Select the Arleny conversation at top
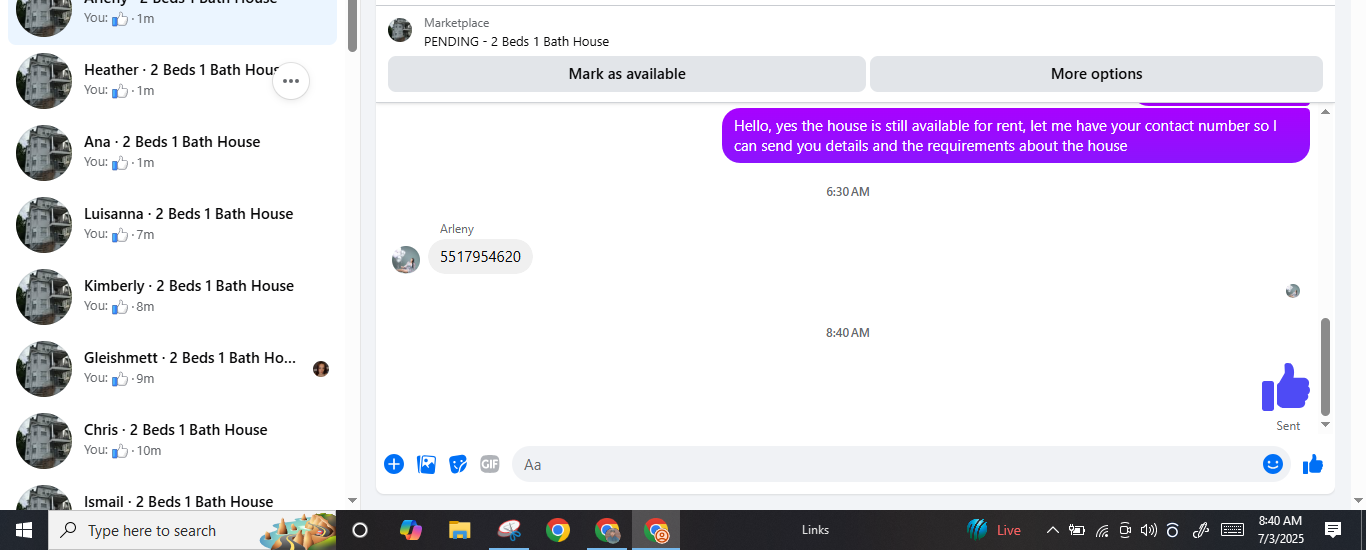1366x550 pixels. 173,20
